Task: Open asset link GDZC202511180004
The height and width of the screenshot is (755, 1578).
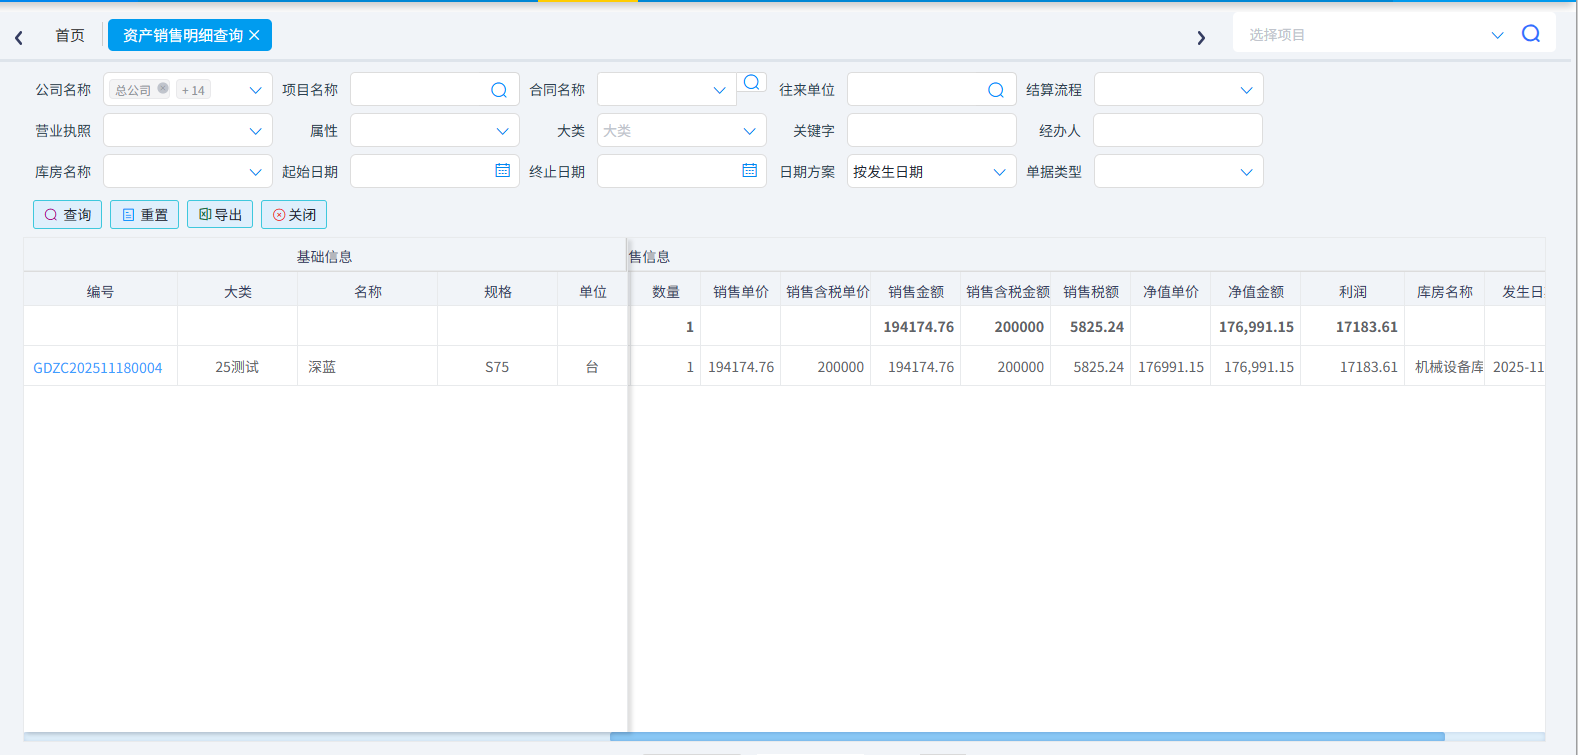Action: pos(98,368)
